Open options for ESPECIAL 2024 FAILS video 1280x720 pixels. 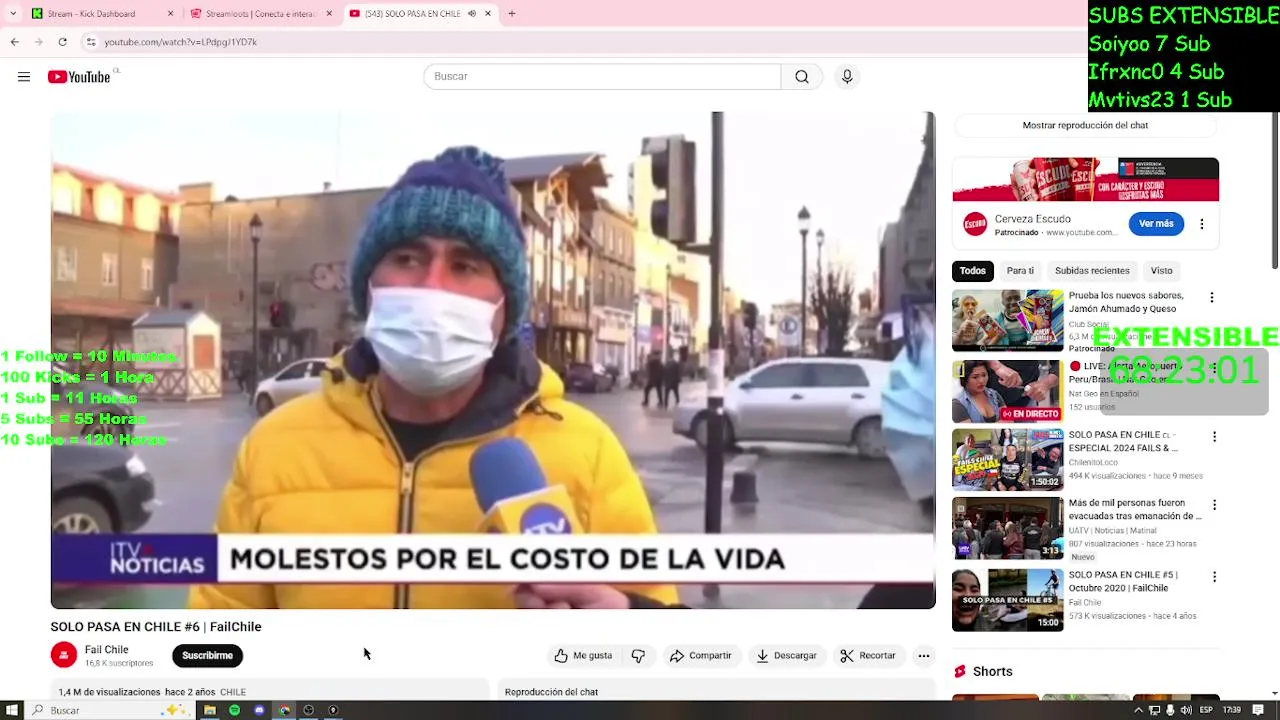[1214, 437]
